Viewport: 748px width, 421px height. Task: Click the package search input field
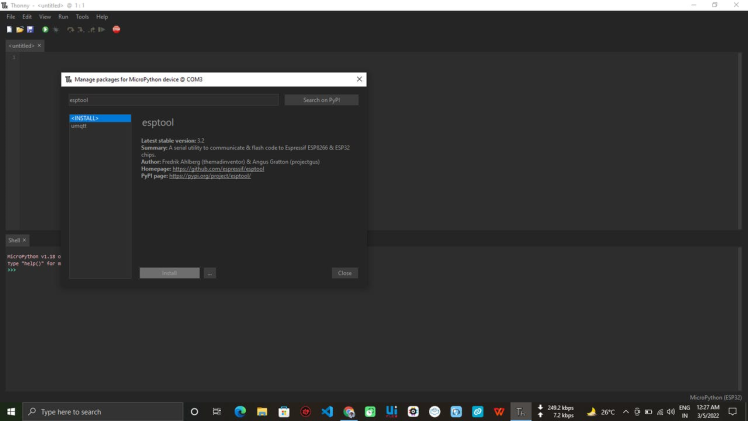coord(173,100)
